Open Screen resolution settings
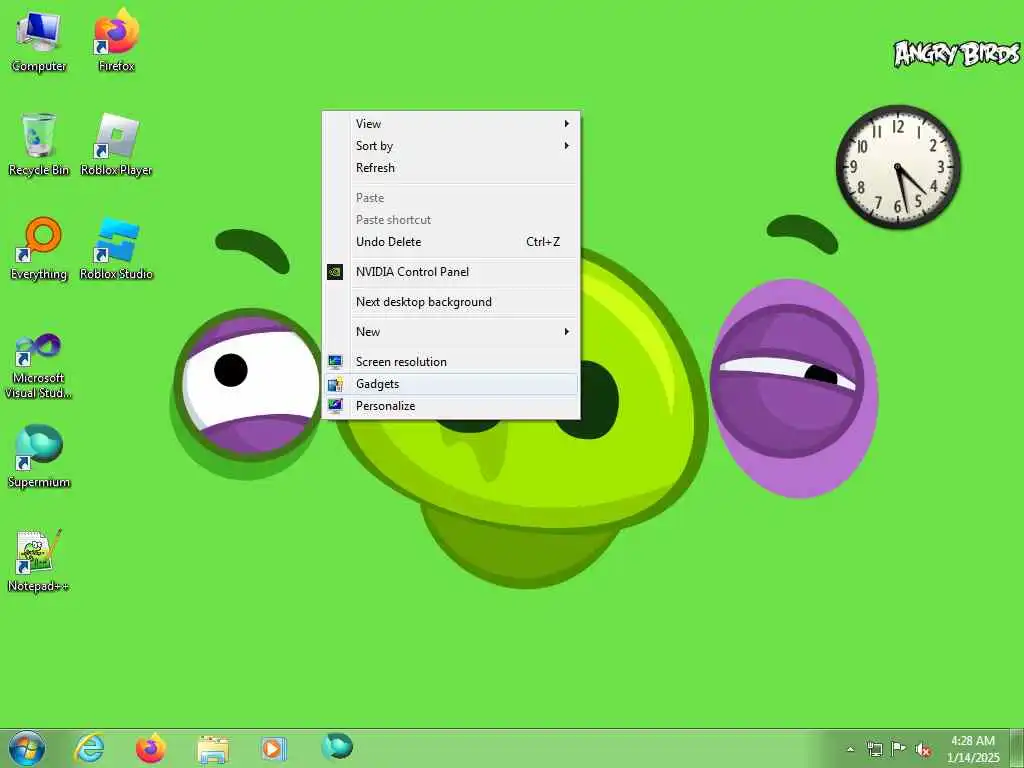The width and height of the screenshot is (1024, 768). pos(451,362)
